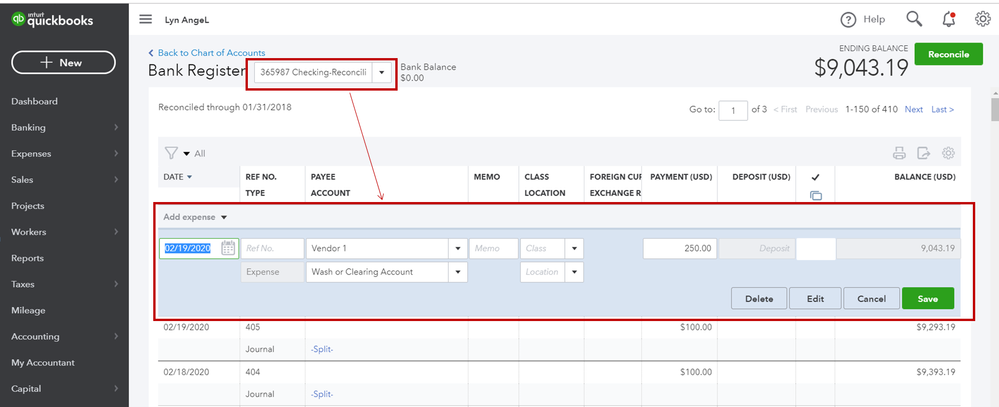Expand the Wash or Clearing Account dropdown

[x=457, y=272]
